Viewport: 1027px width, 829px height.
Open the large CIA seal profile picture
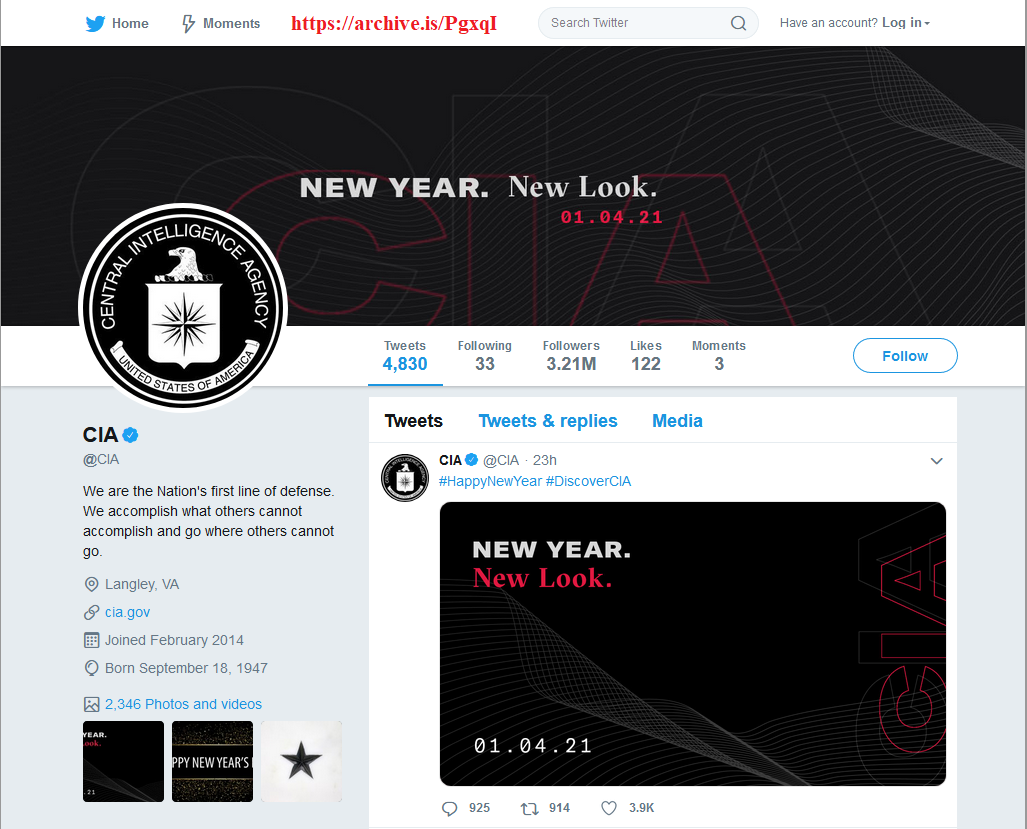(x=183, y=307)
